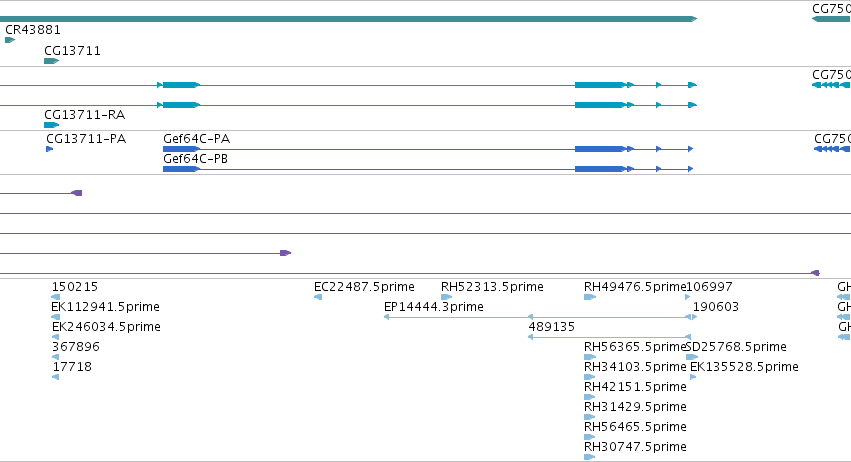Click the arrow glyph under EC22487.5prime
The image size is (851, 462).
(318, 297)
